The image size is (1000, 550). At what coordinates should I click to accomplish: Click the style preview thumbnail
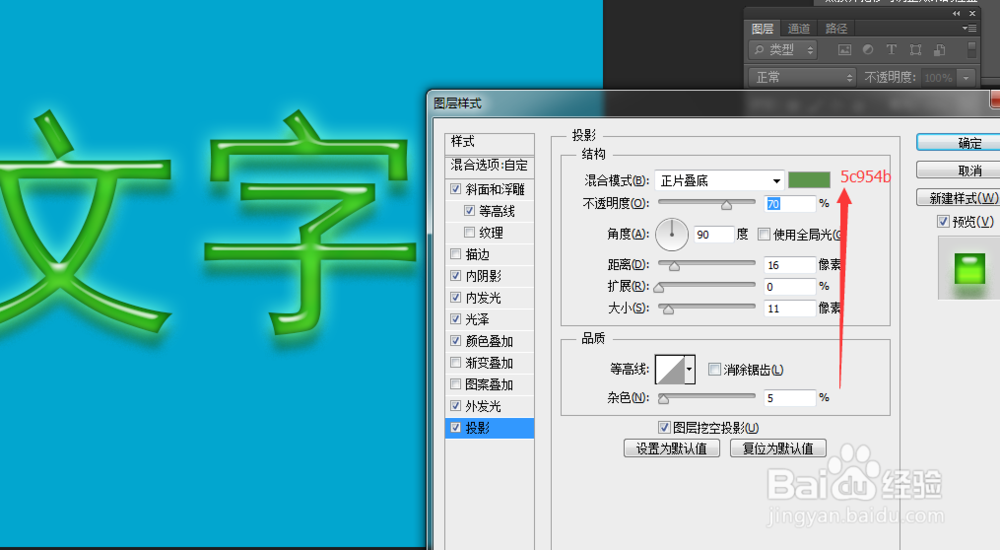(x=969, y=268)
